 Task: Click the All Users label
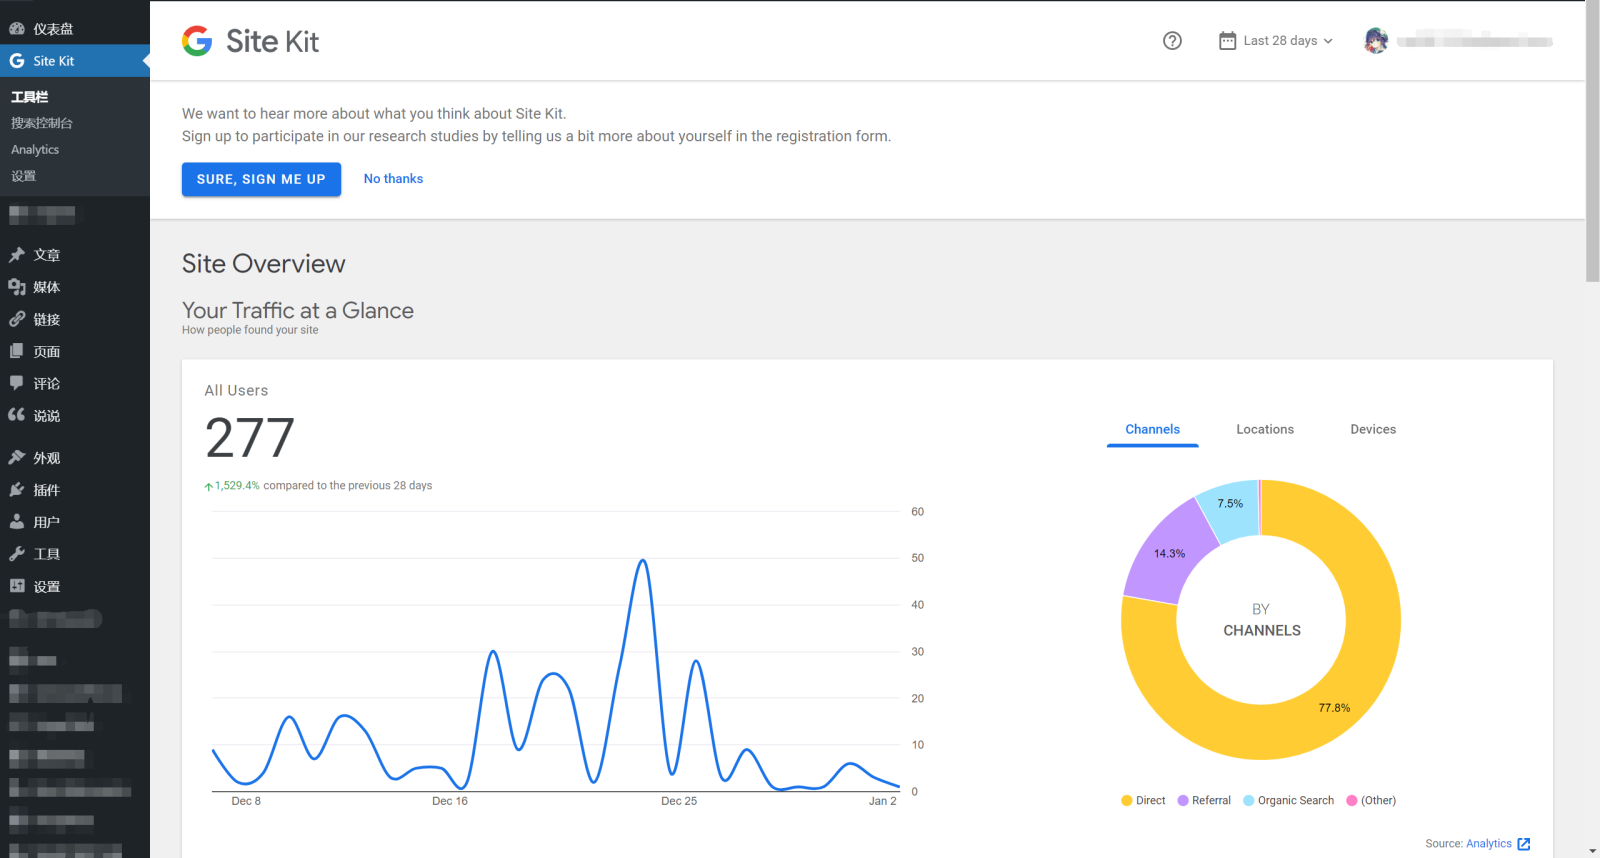point(236,391)
